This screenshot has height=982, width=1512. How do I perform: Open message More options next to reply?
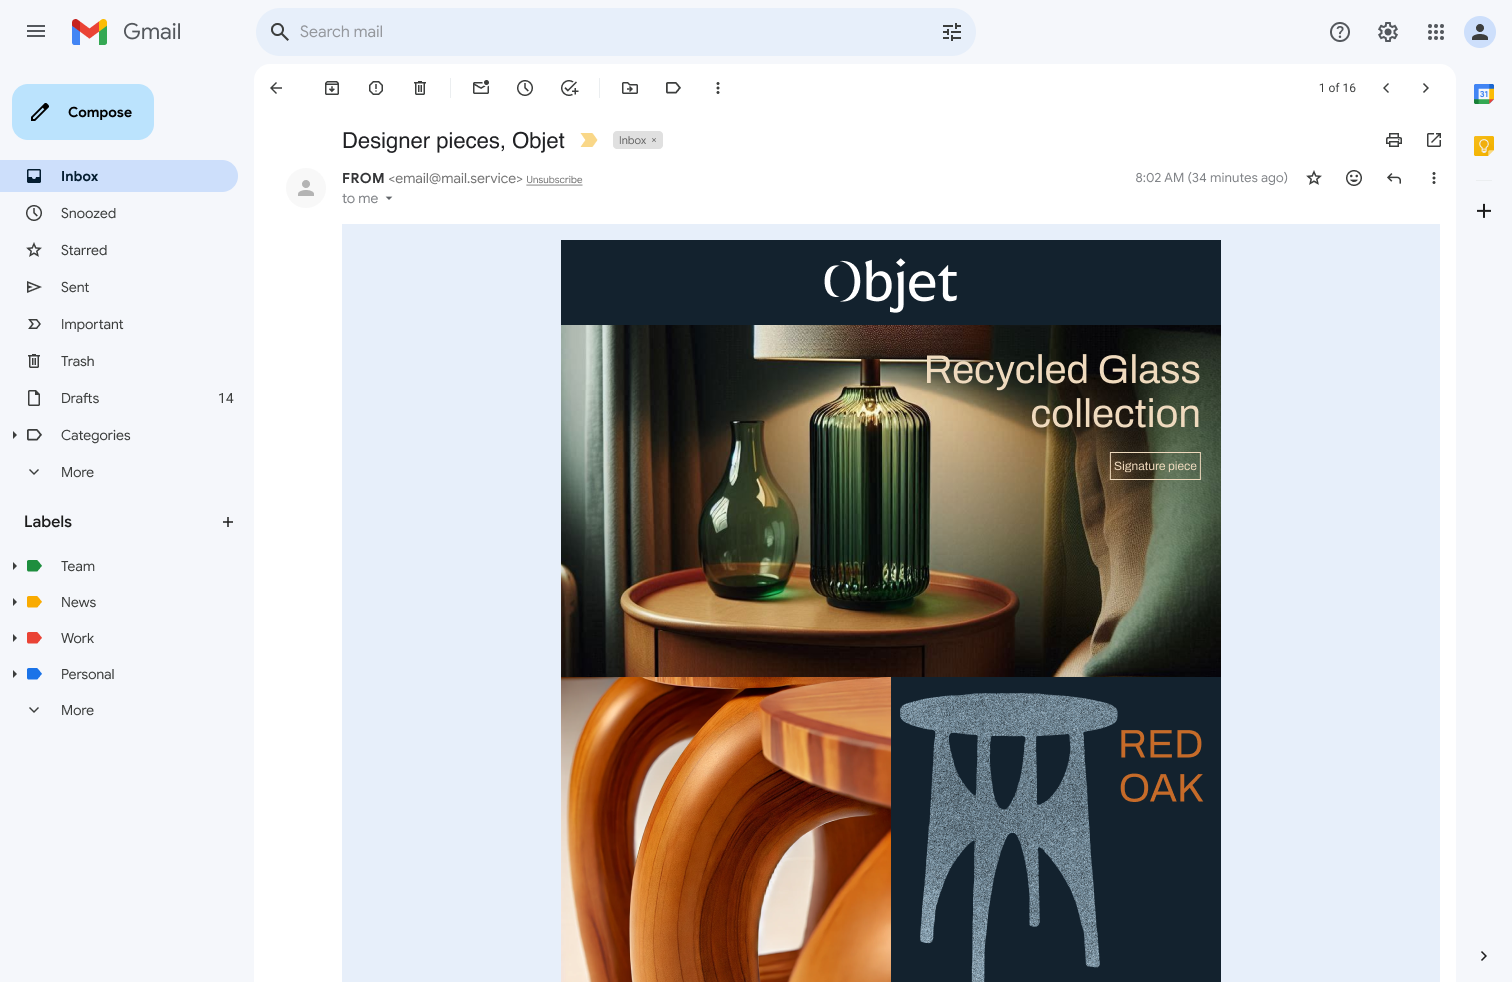[1434, 178]
